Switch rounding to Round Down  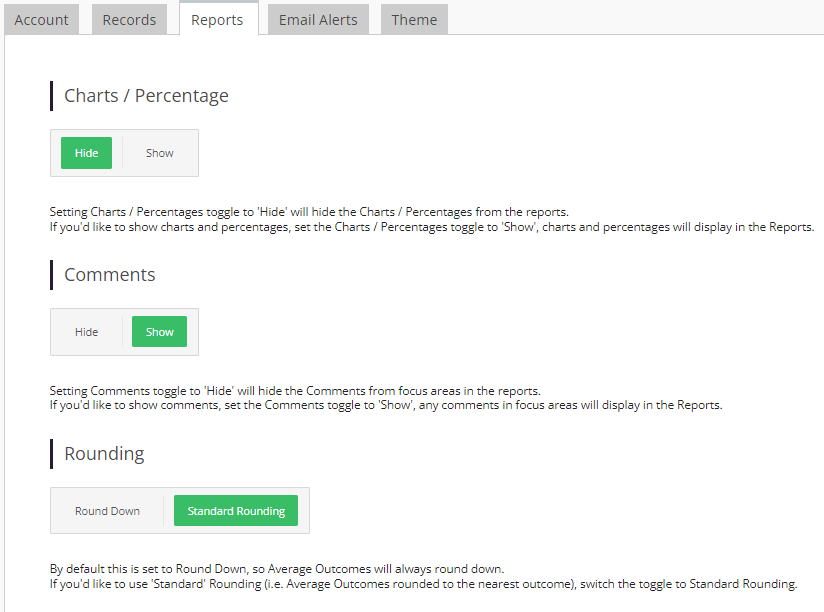[107, 511]
